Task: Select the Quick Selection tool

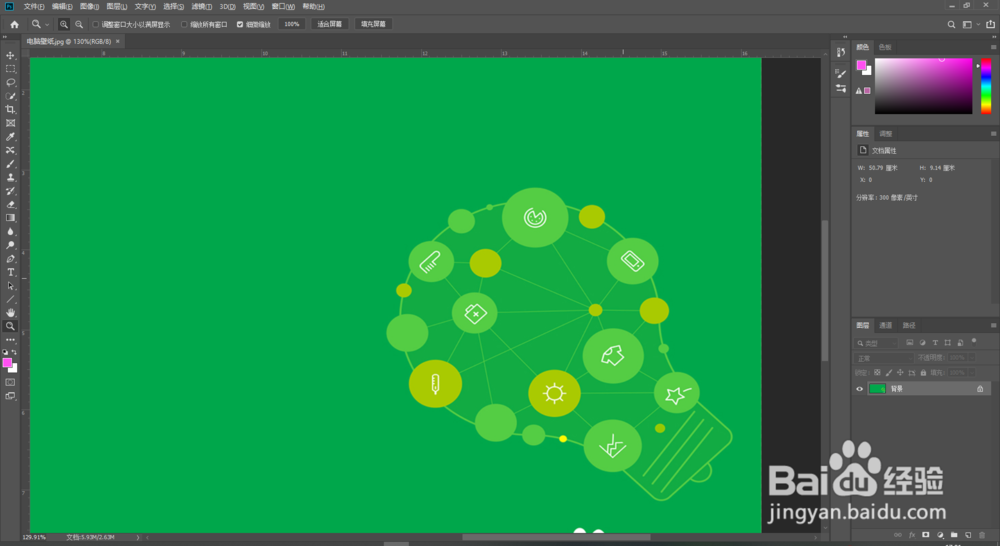Action: [x=10, y=96]
